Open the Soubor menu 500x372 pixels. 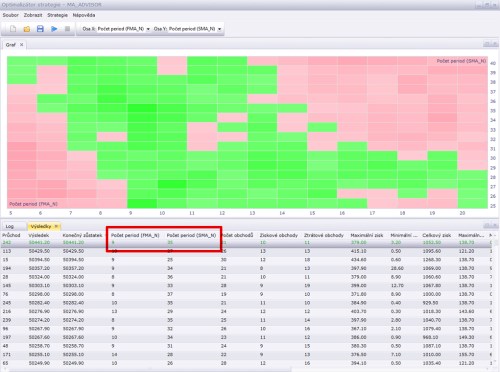tap(11, 15)
